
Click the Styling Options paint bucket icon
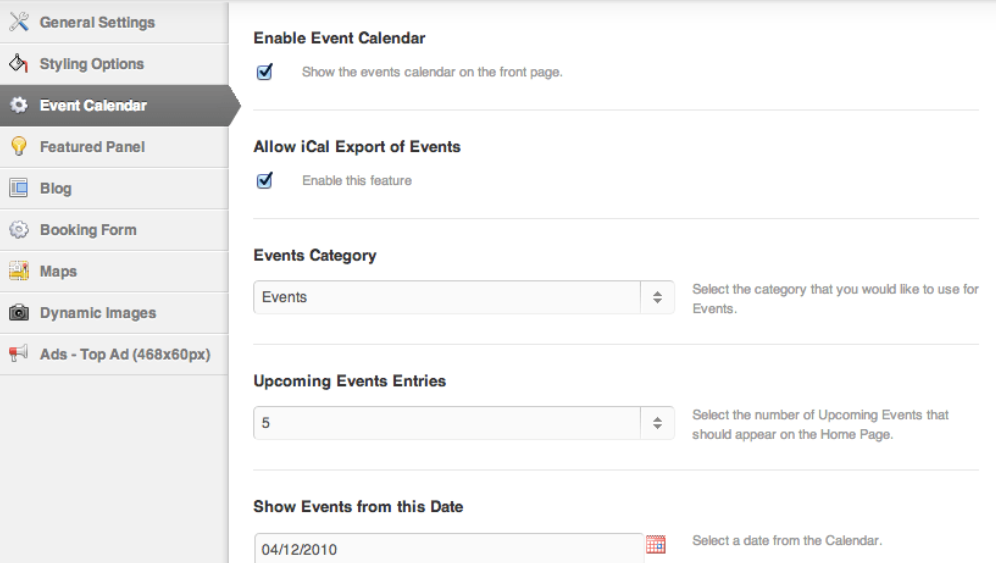pyautogui.click(x=18, y=64)
